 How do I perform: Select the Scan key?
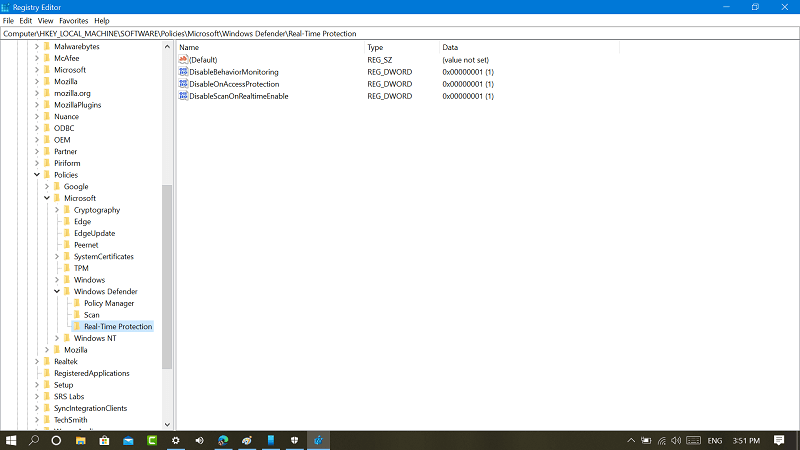(x=91, y=315)
